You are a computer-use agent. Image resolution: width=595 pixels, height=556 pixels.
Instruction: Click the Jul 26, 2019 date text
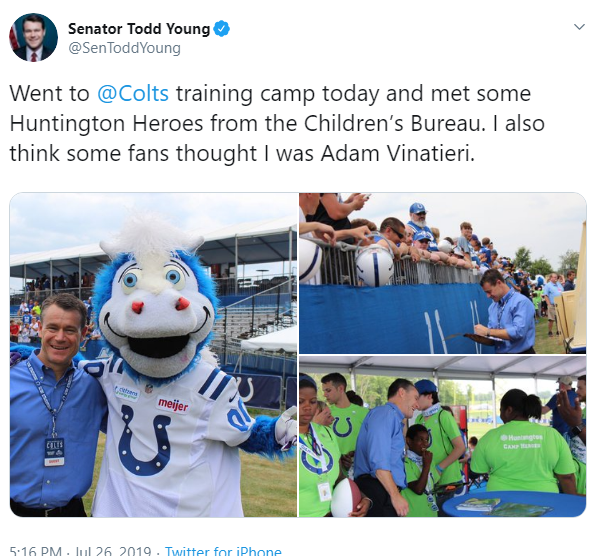point(113,551)
